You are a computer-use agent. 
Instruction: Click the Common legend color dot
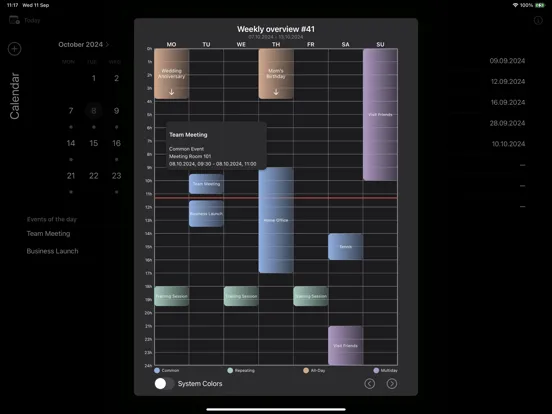(x=157, y=370)
